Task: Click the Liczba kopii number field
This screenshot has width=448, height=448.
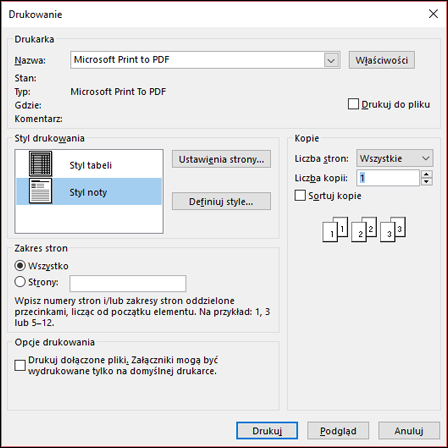Action: 388,178
